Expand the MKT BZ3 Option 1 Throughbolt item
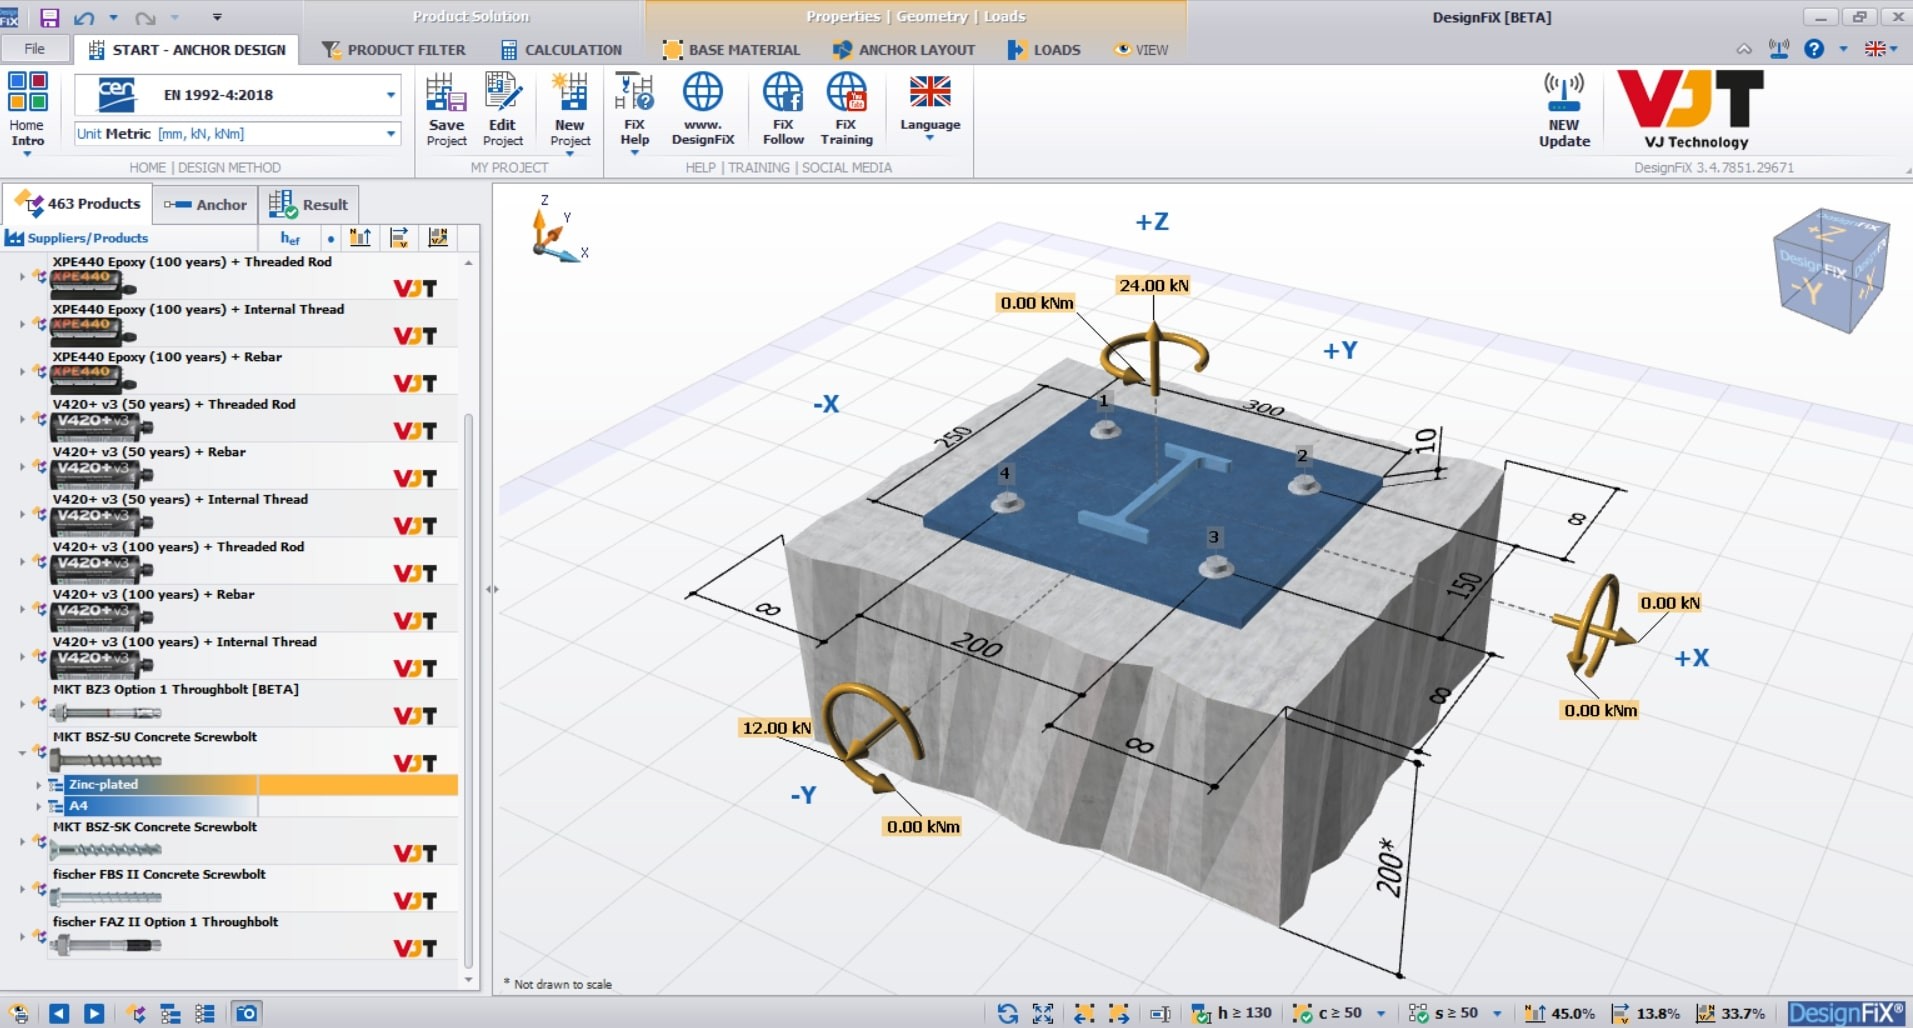The image size is (1913, 1028). (x=23, y=704)
